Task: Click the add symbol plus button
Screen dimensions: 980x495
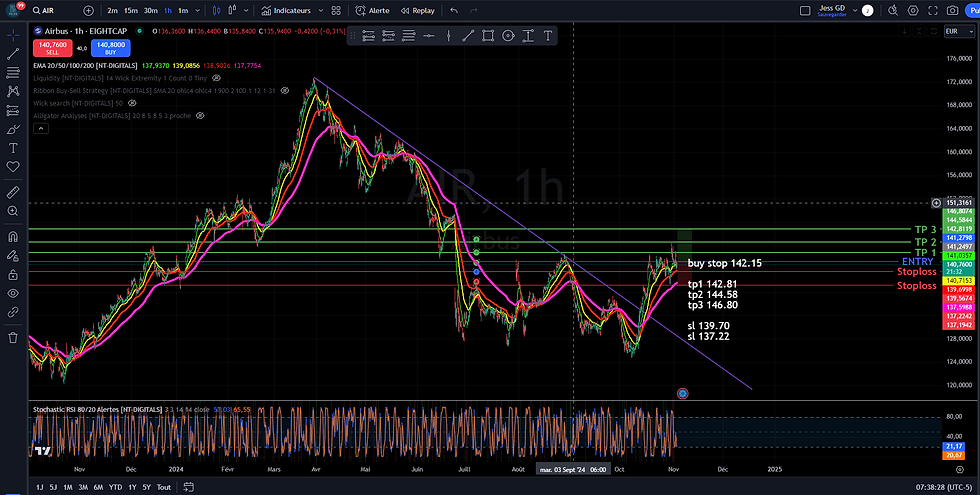Action: tap(89, 11)
